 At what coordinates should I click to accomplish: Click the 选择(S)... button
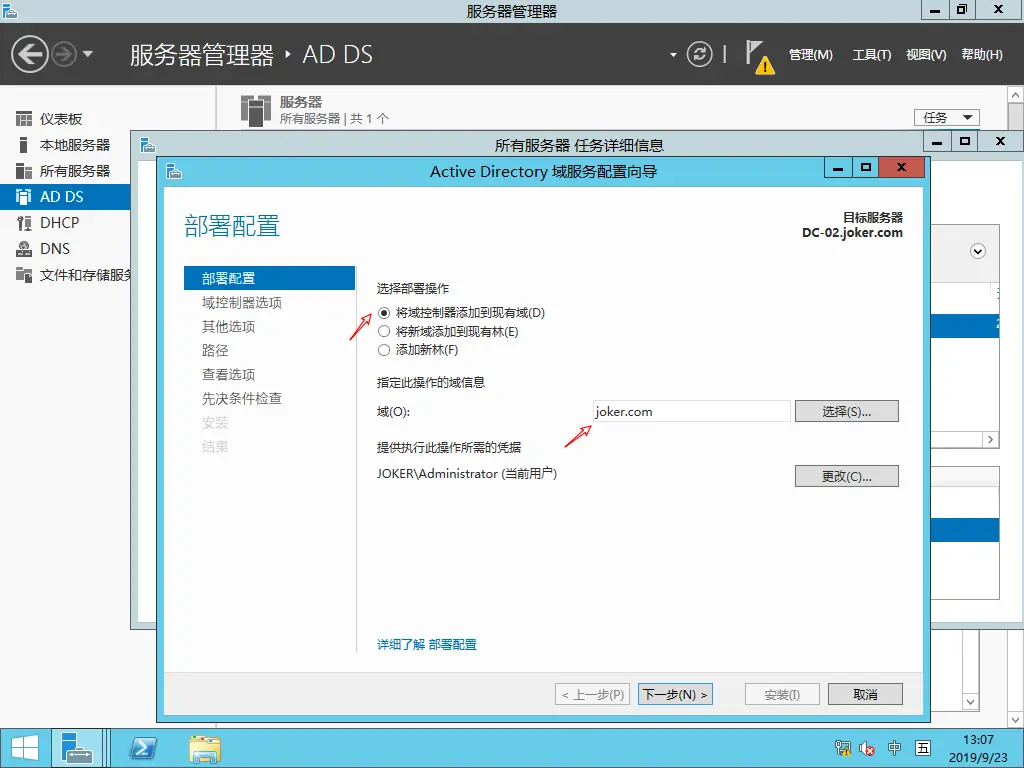(846, 411)
